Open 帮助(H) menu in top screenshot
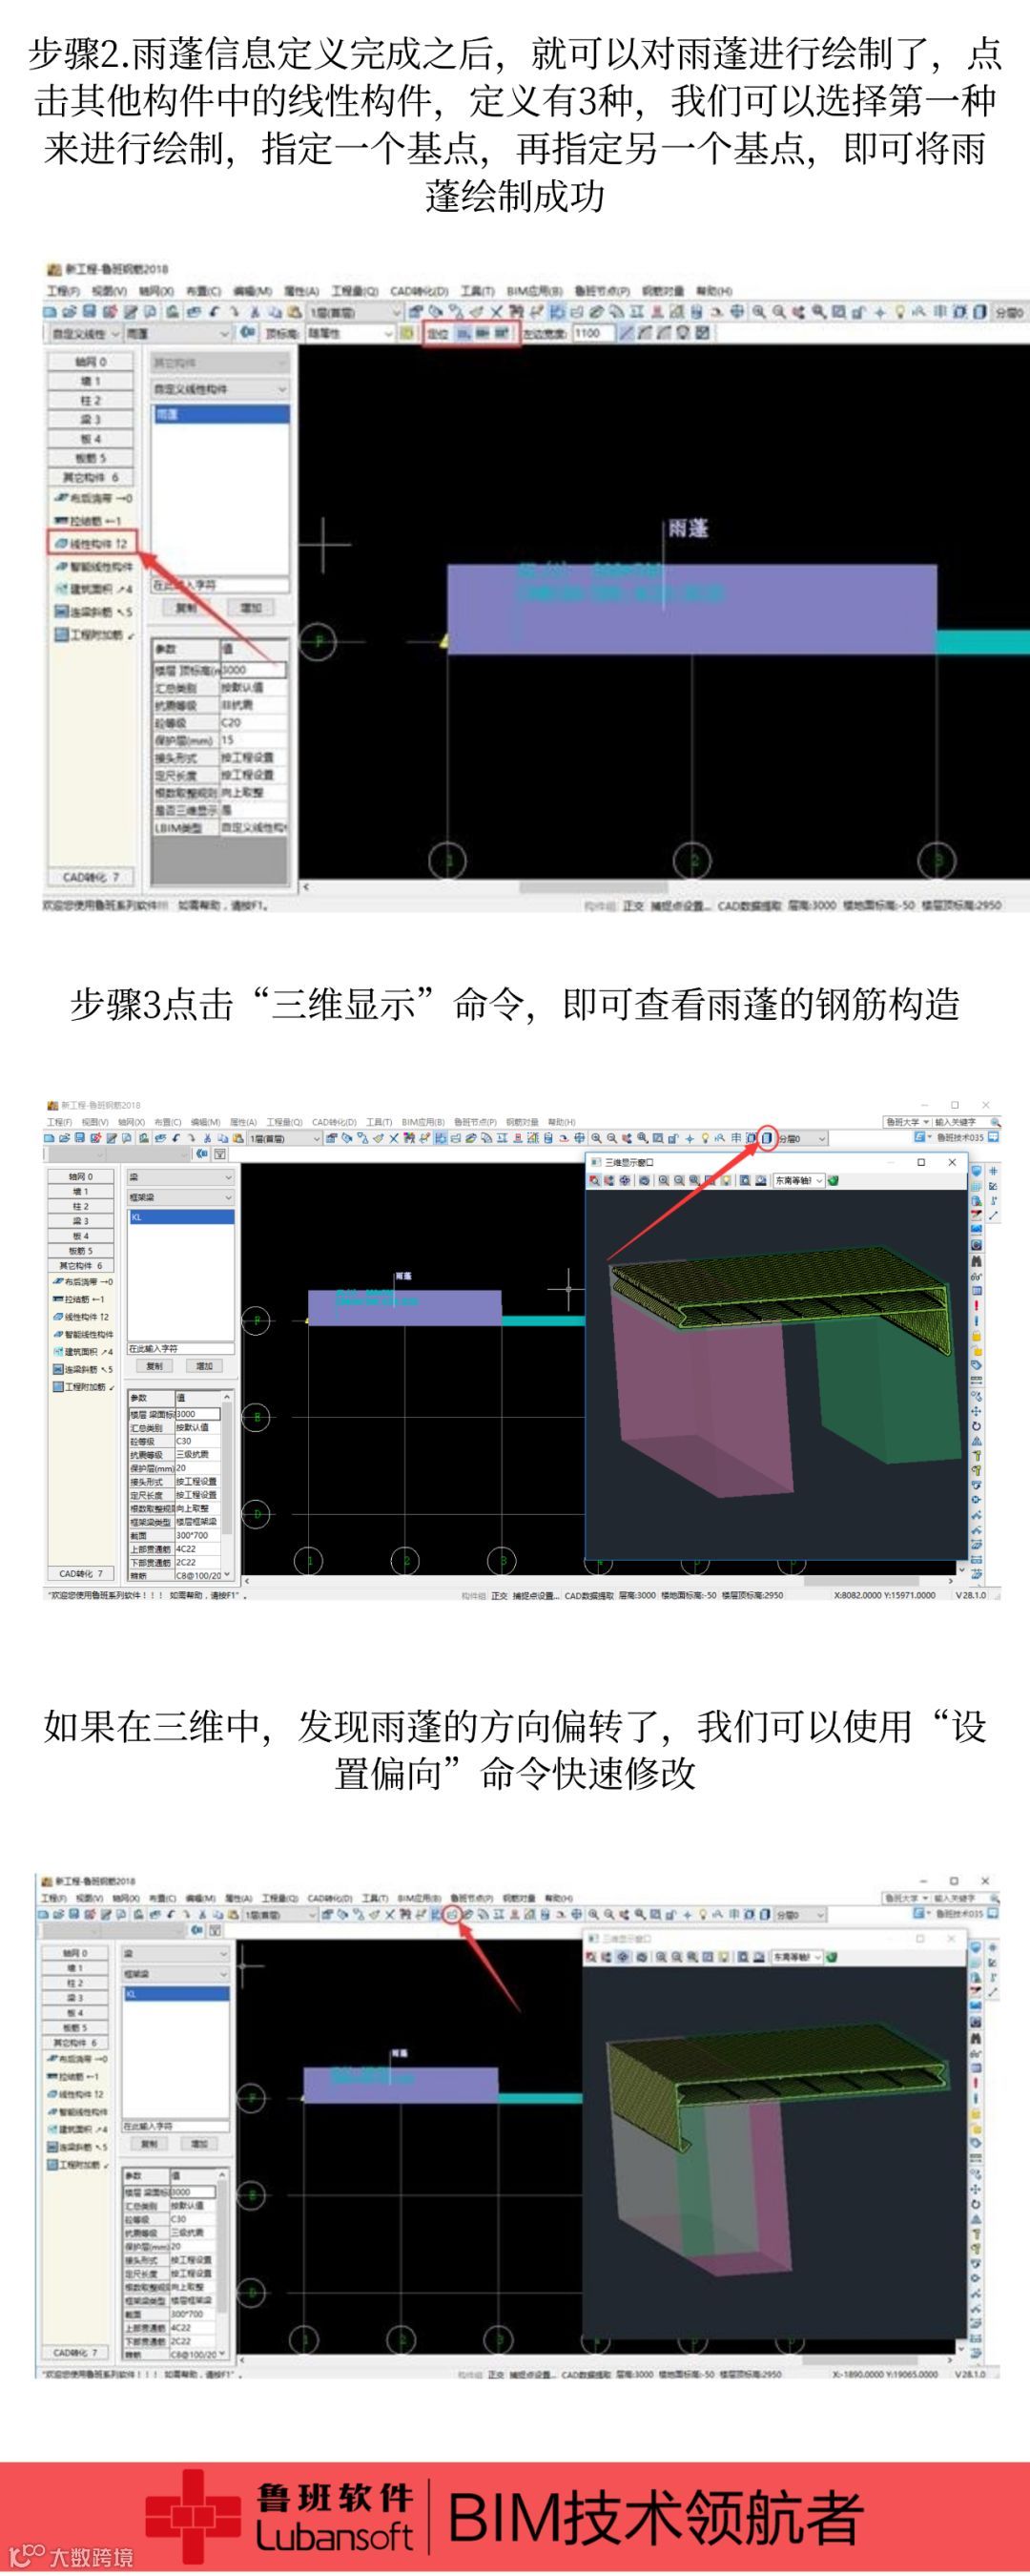The image size is (1030, 2576). point(714,291)
